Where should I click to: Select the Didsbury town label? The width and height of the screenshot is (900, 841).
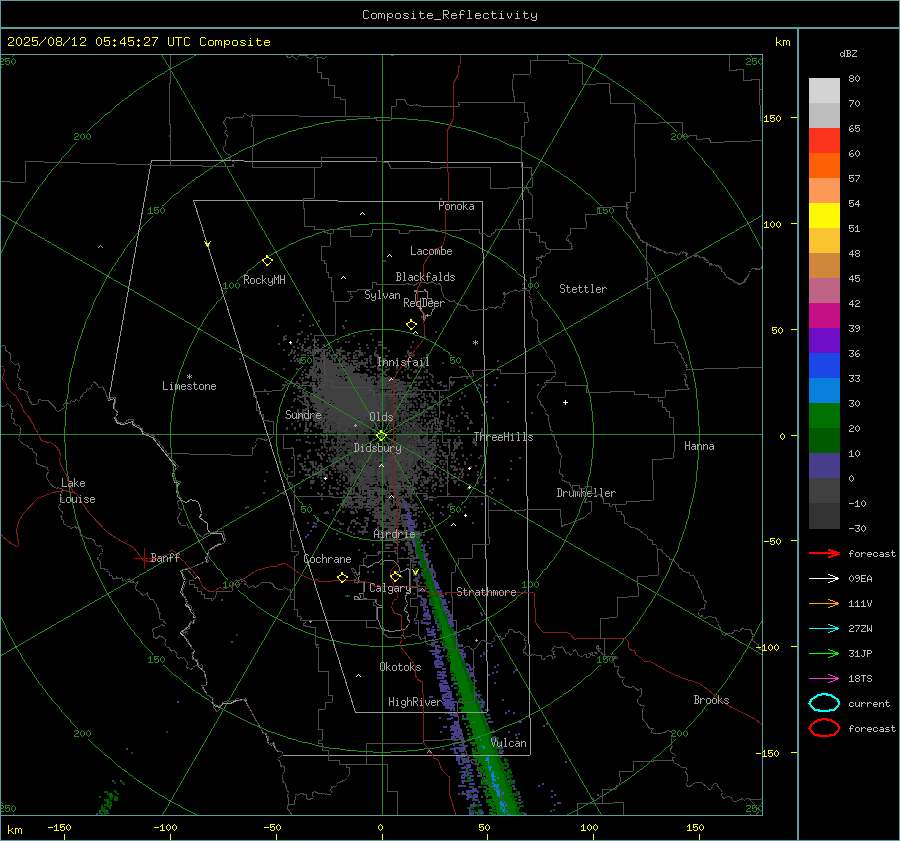click(x=377, y=448)
